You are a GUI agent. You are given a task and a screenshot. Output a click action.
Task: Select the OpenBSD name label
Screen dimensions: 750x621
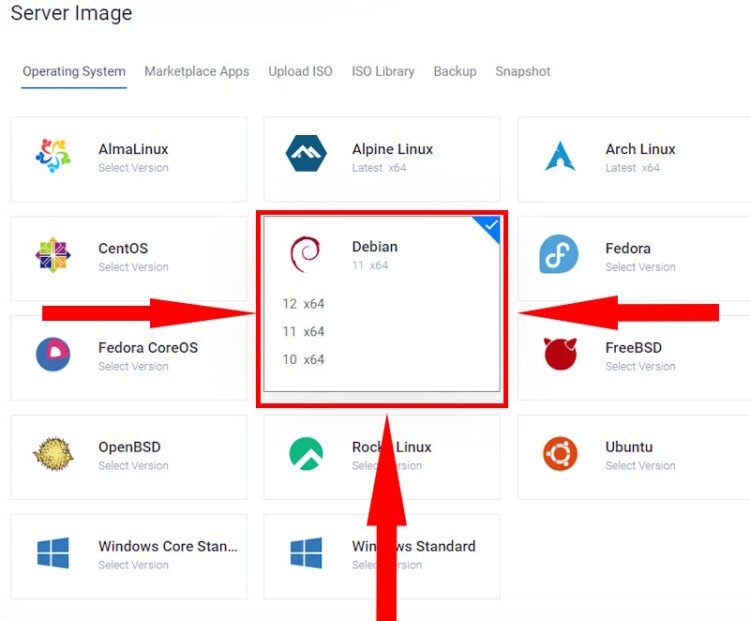coord(130,447)
